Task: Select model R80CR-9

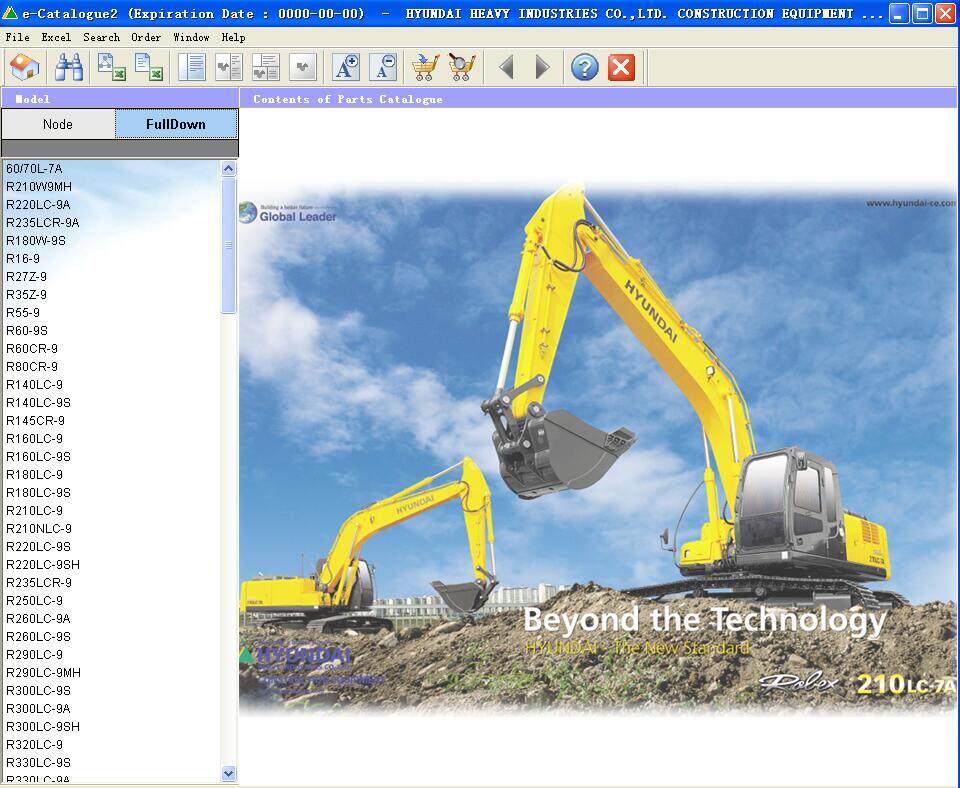Action: pos(32,367)
